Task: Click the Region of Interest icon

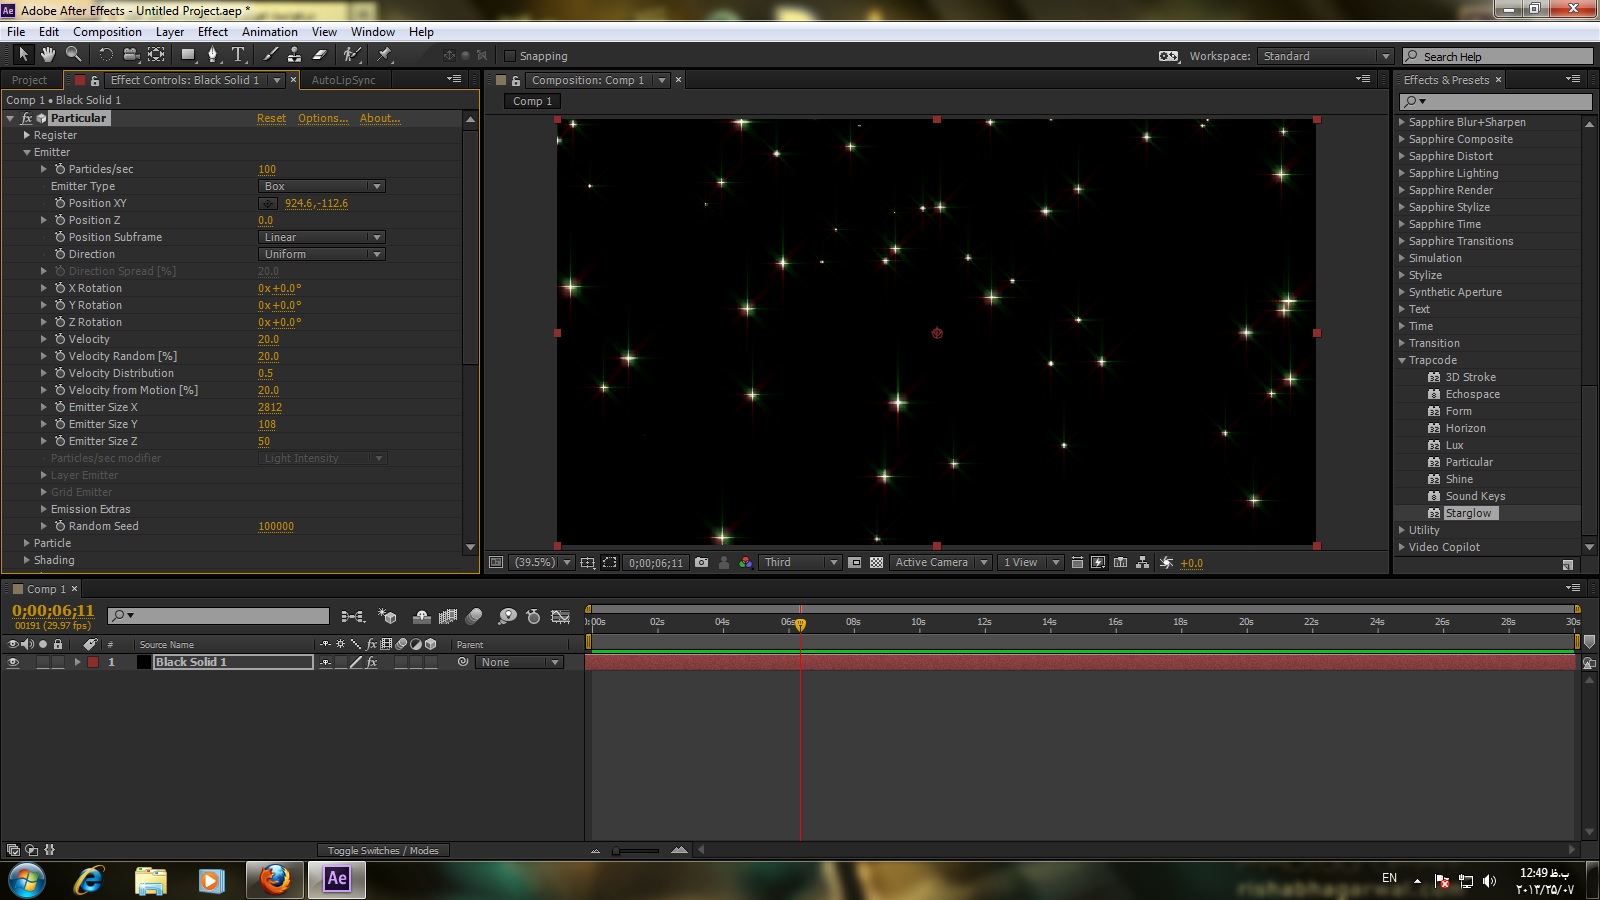Action: [609, 563]
